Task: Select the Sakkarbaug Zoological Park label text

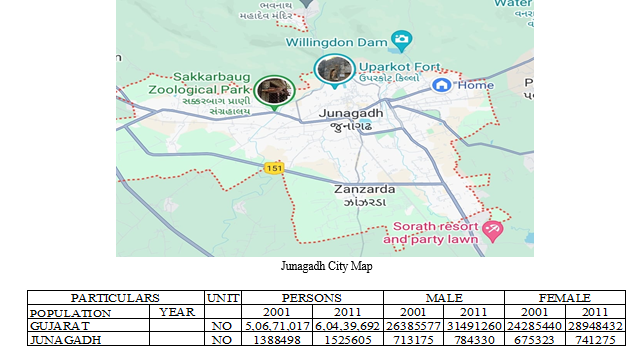Action: click(x=199, y=83)
